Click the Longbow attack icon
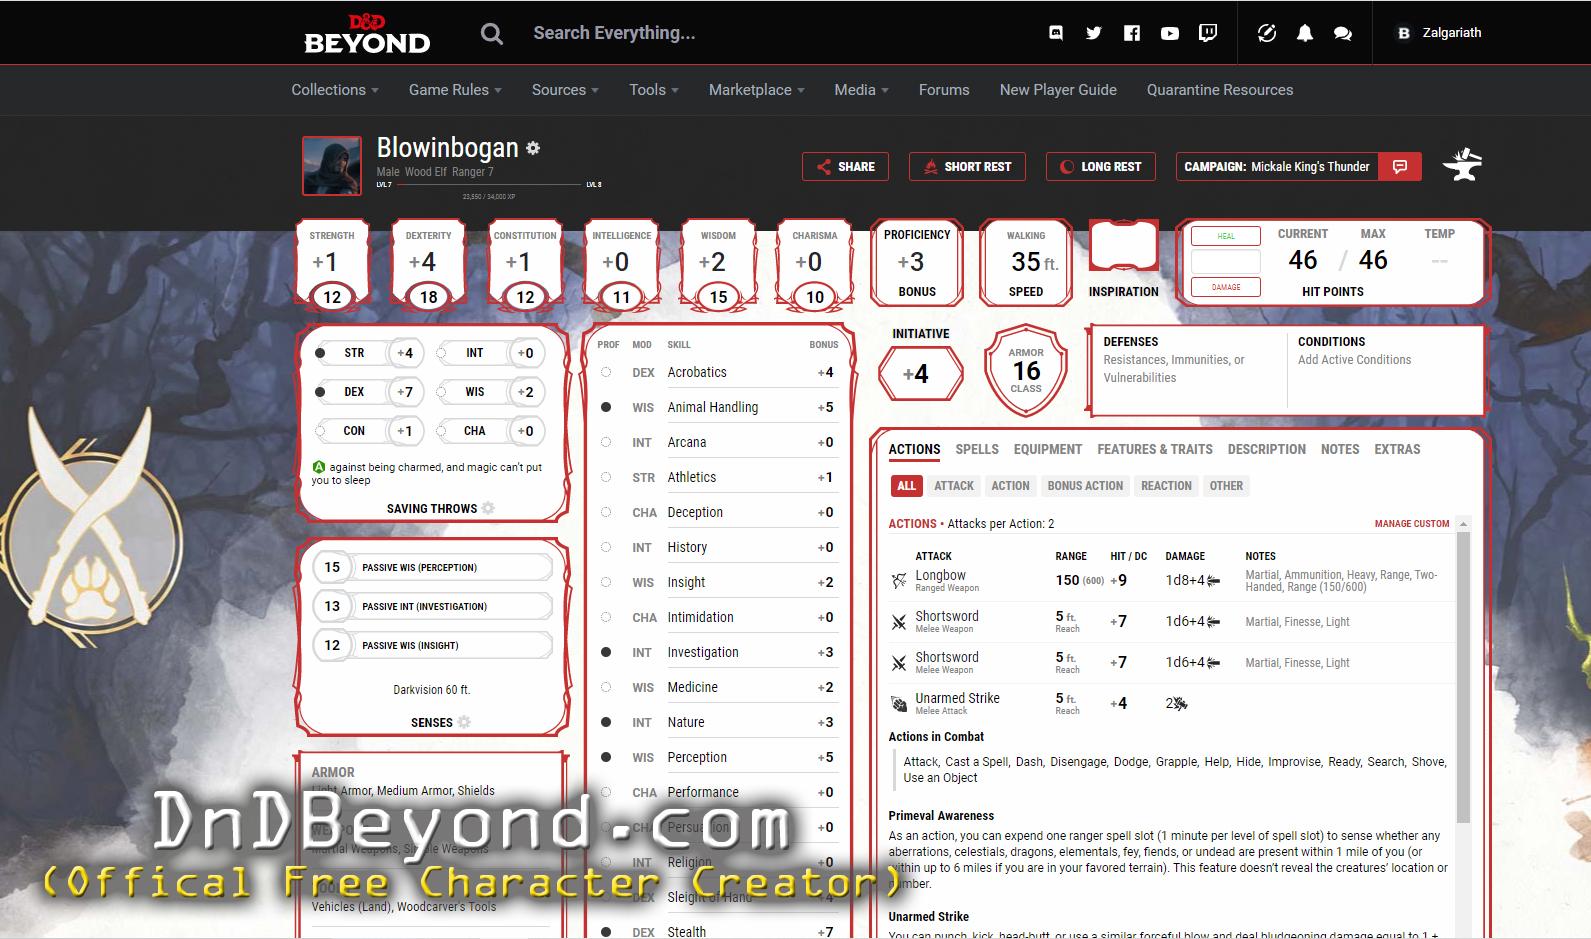Image resolution: width=1591 pixels, height=939 pixels. (x=899, y=580)
